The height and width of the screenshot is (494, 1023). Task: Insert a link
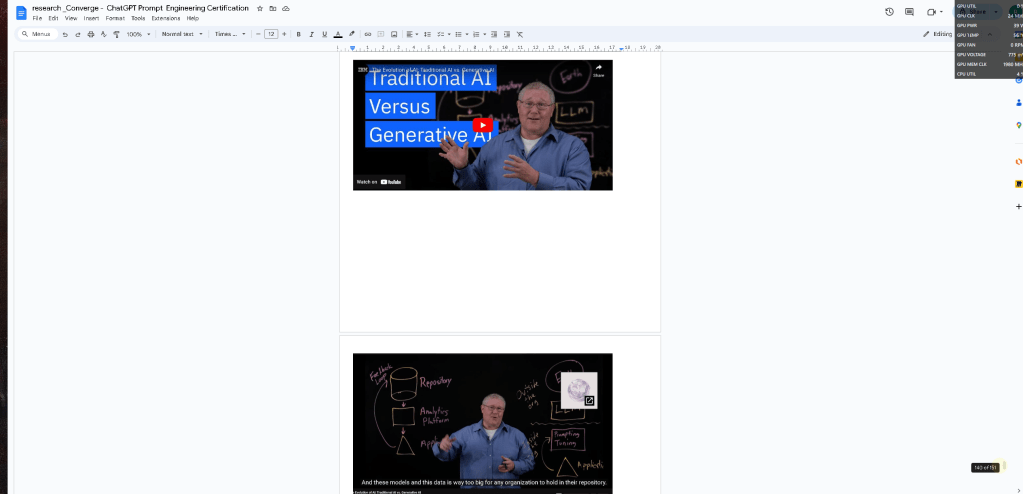coord(367,34)
